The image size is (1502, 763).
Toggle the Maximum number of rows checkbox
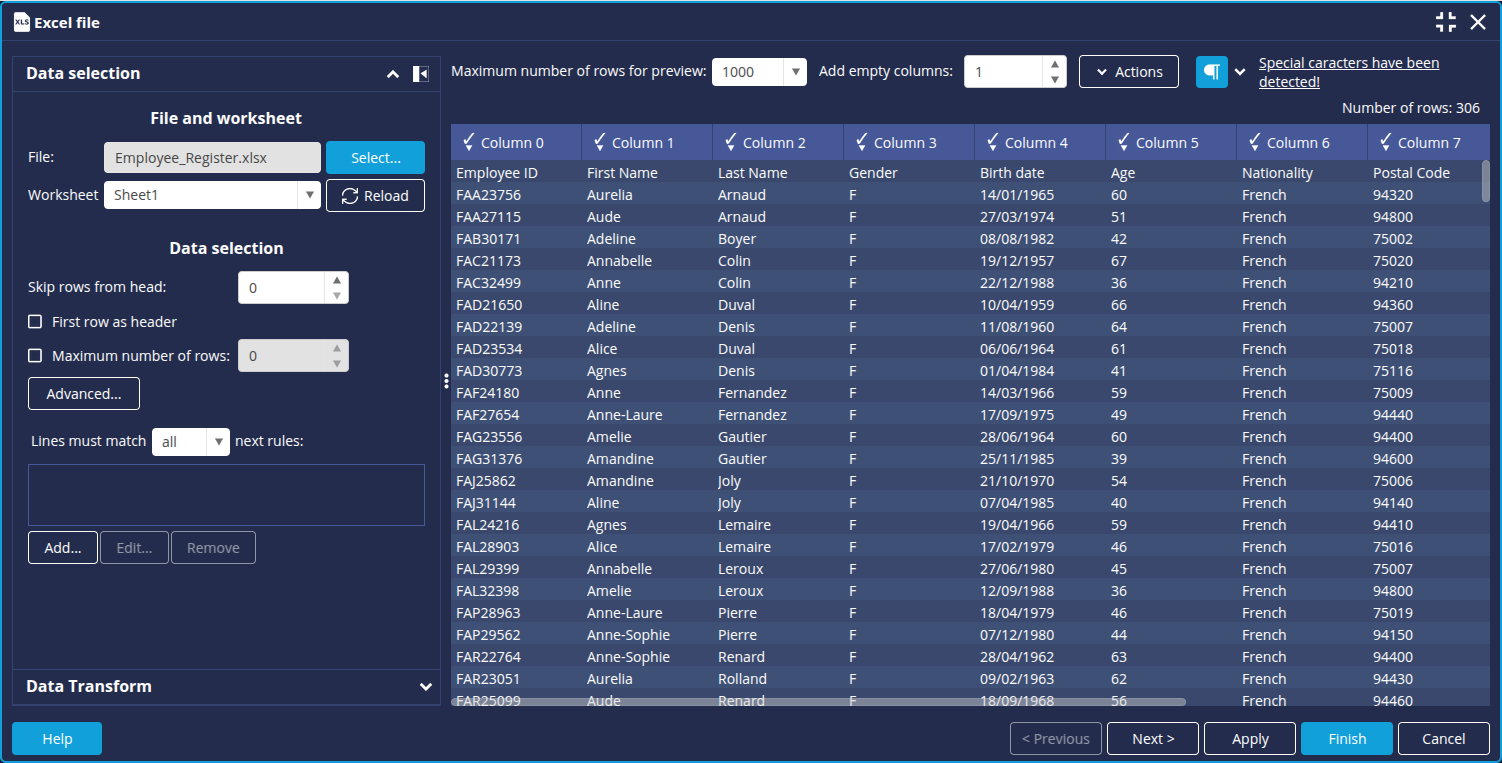tap(35, 356)
